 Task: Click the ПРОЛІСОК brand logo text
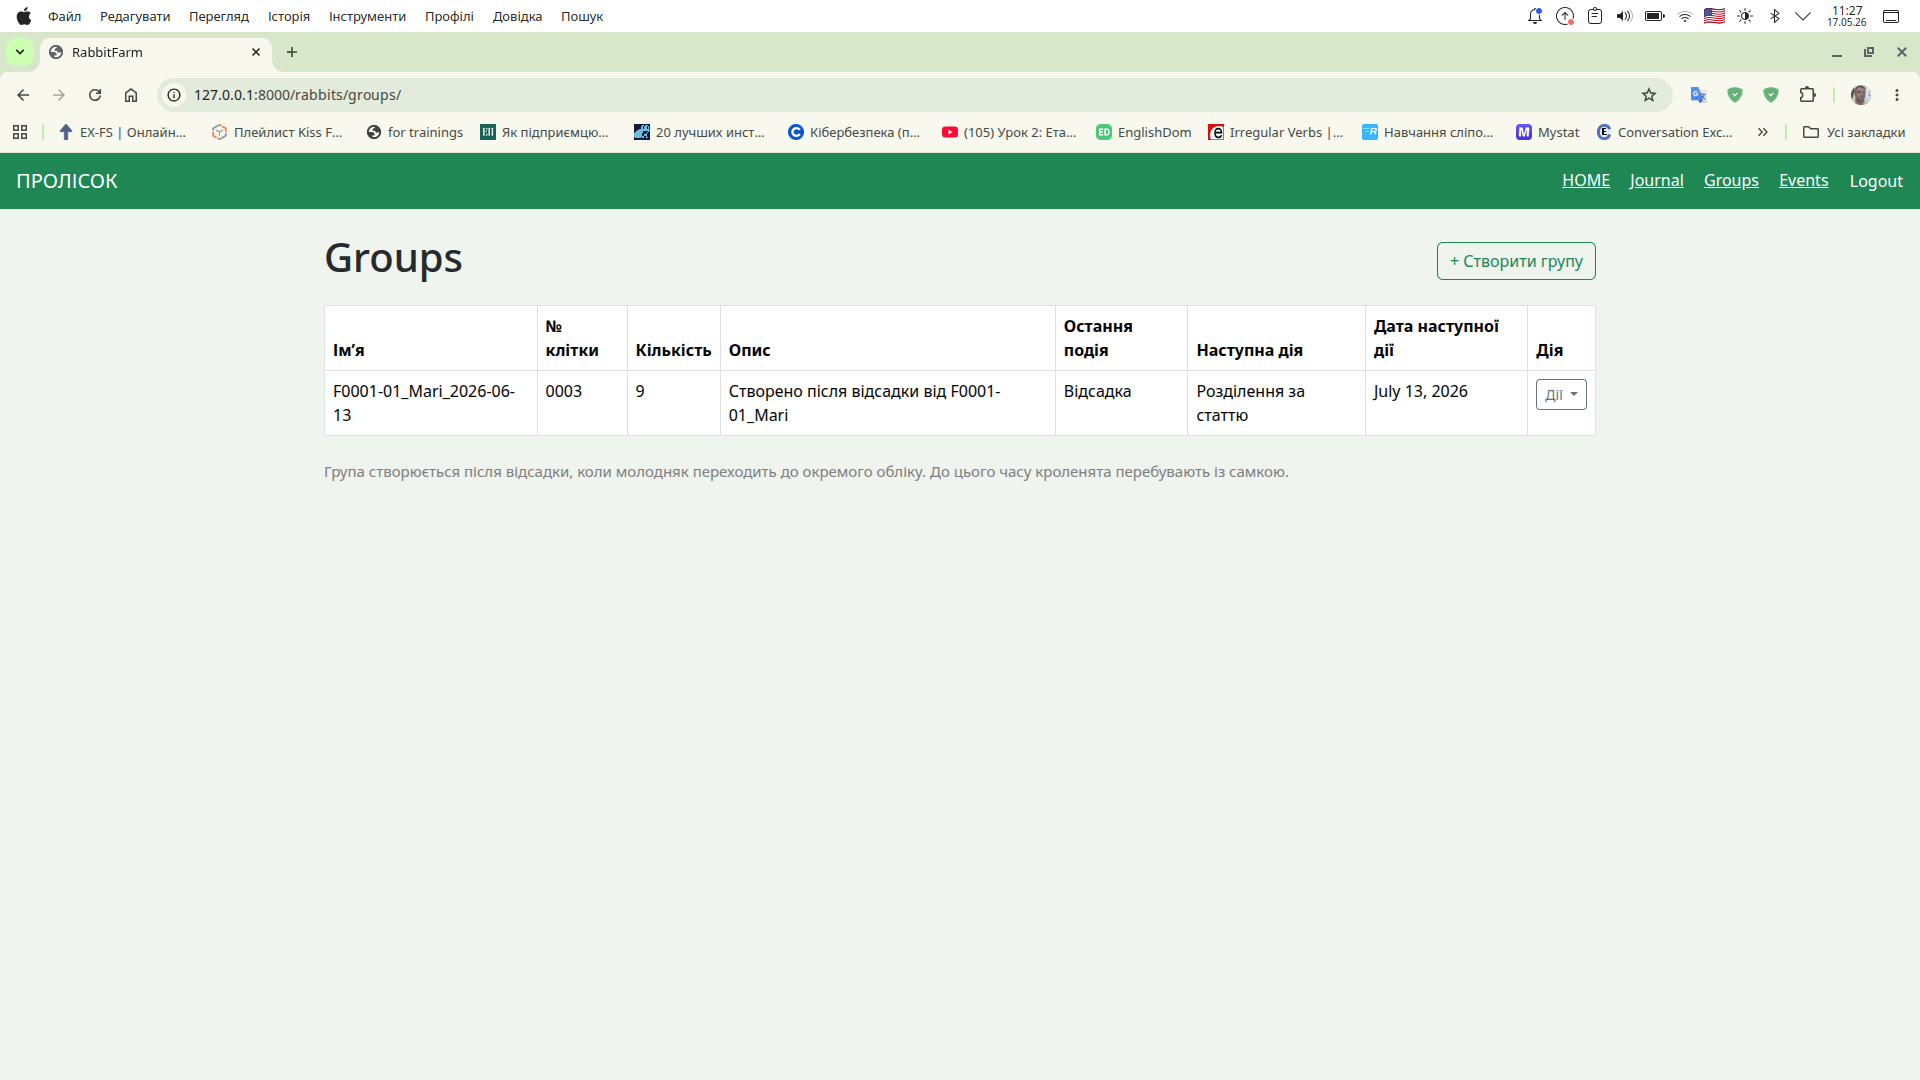click(67, 181)
